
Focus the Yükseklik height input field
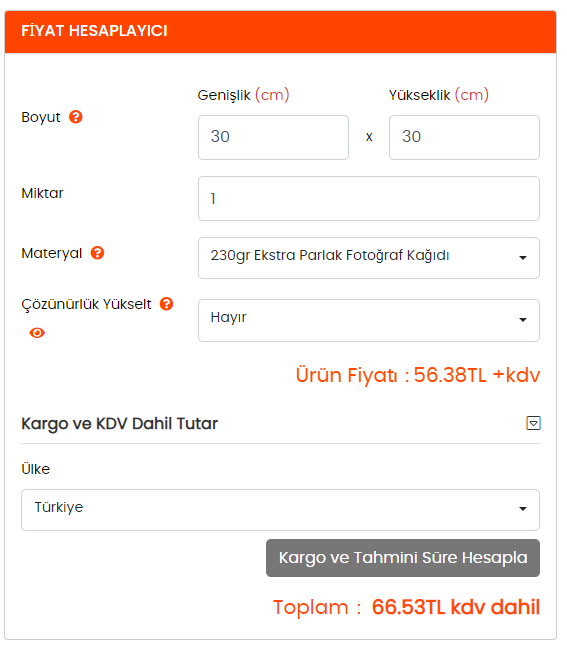[464, 137]
